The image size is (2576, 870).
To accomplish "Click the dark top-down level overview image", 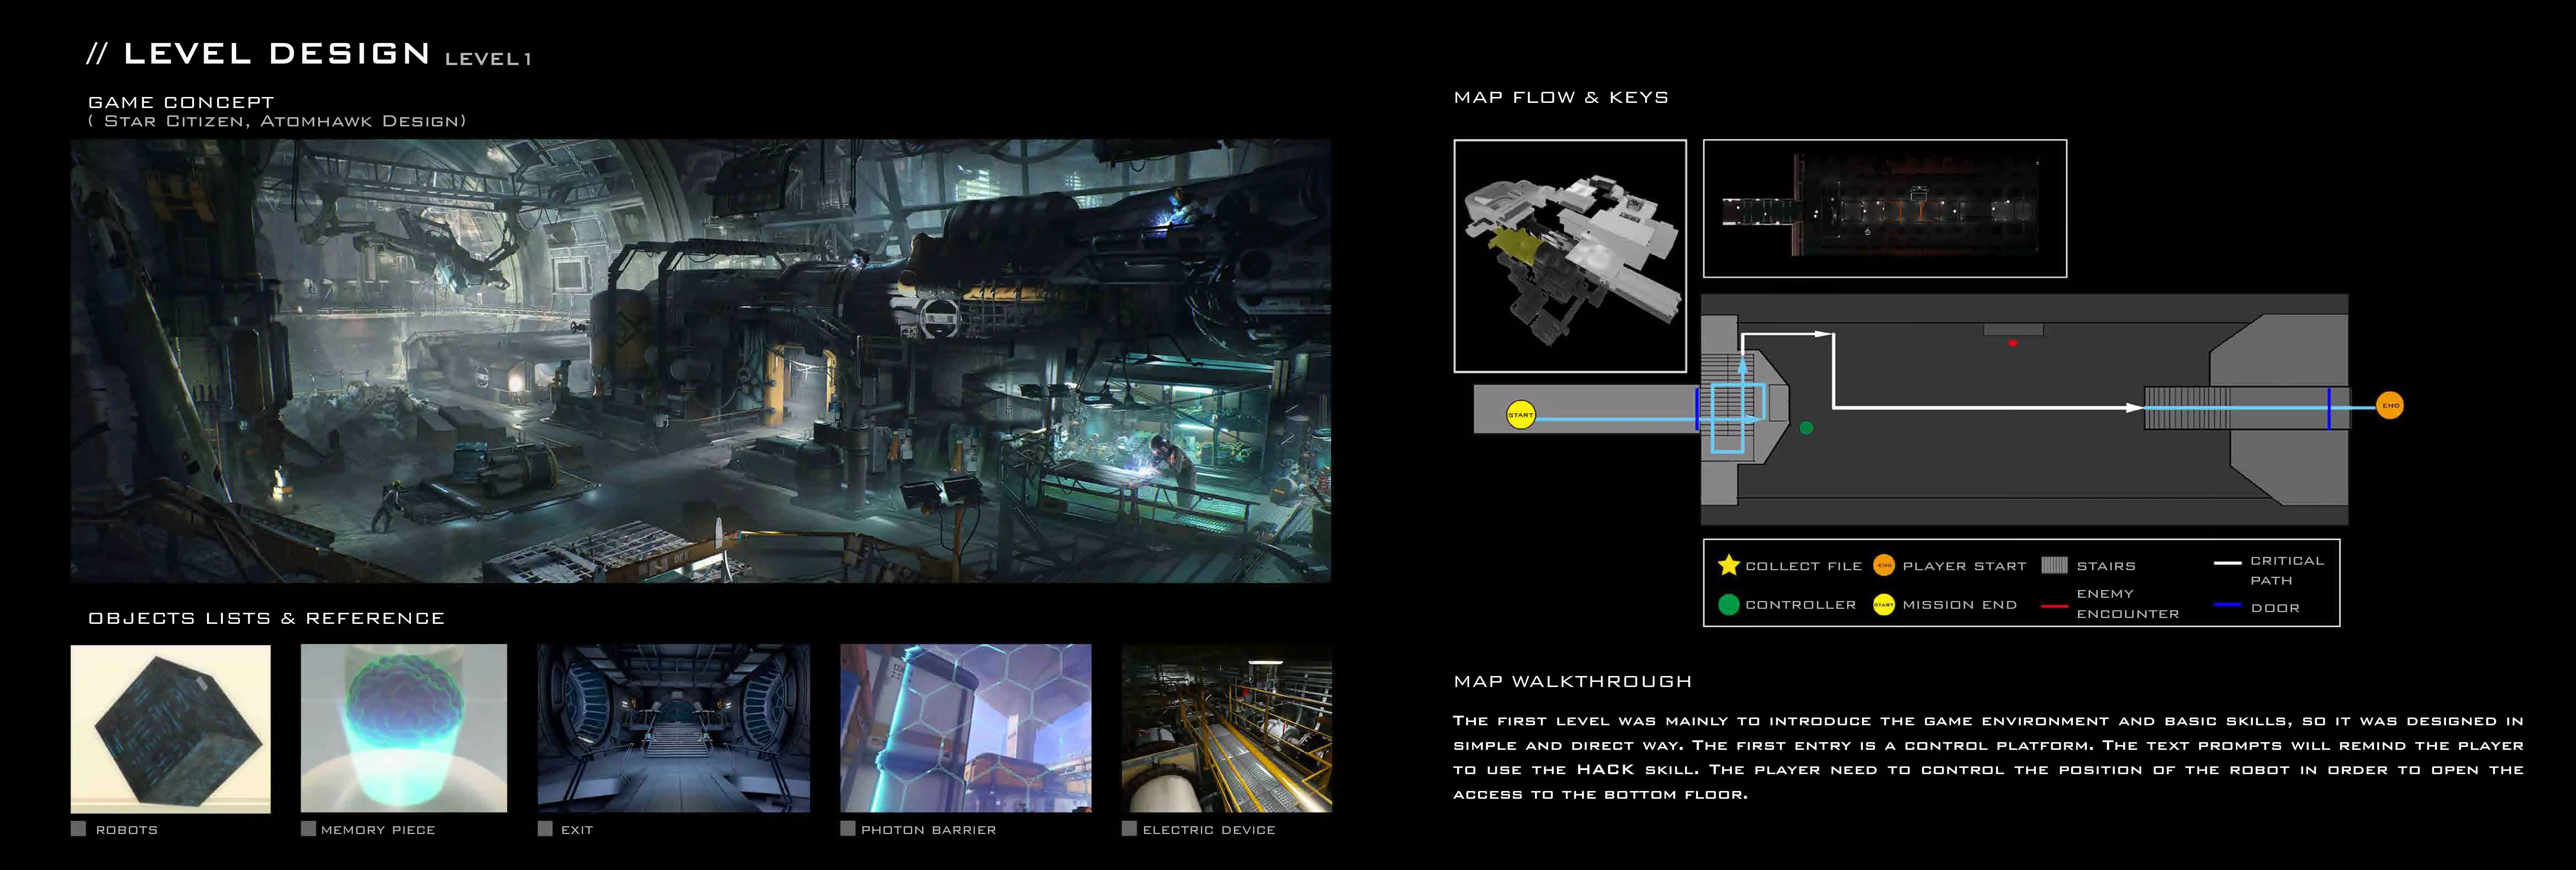I will pyautogui.click(x=1884, y=208).
